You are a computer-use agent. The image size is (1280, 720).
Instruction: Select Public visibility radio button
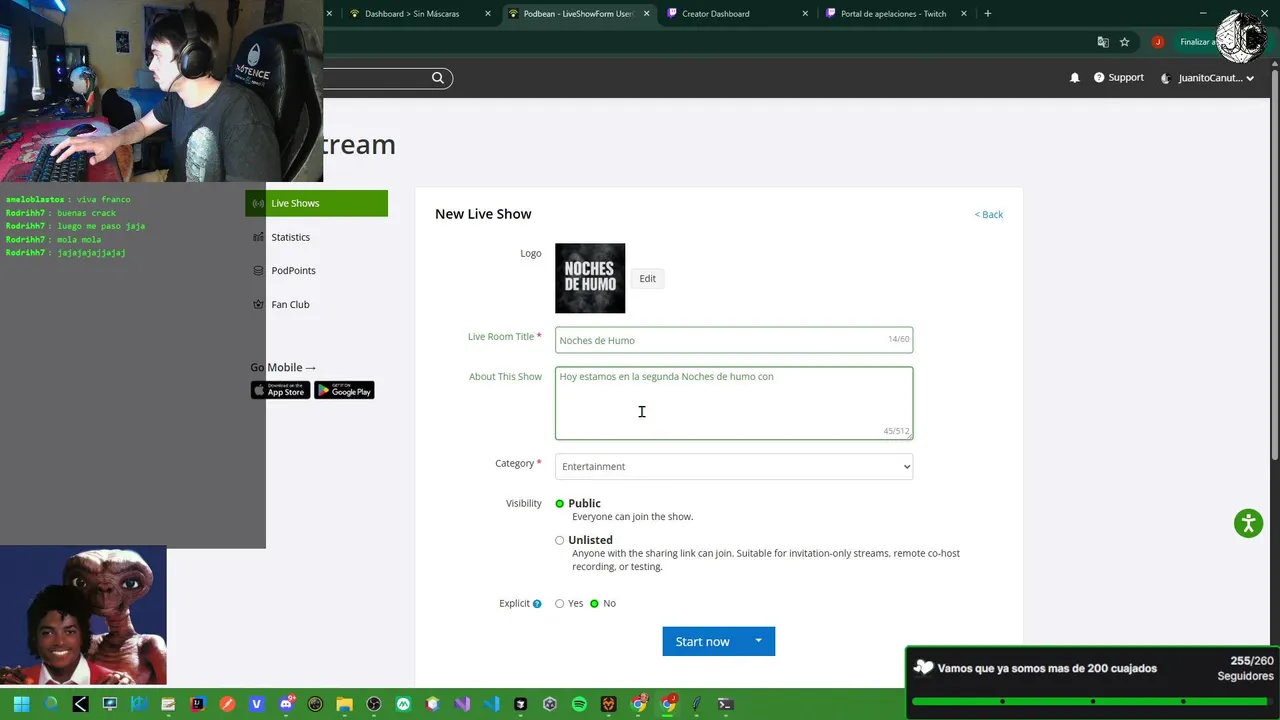click(x=560, y=504)
